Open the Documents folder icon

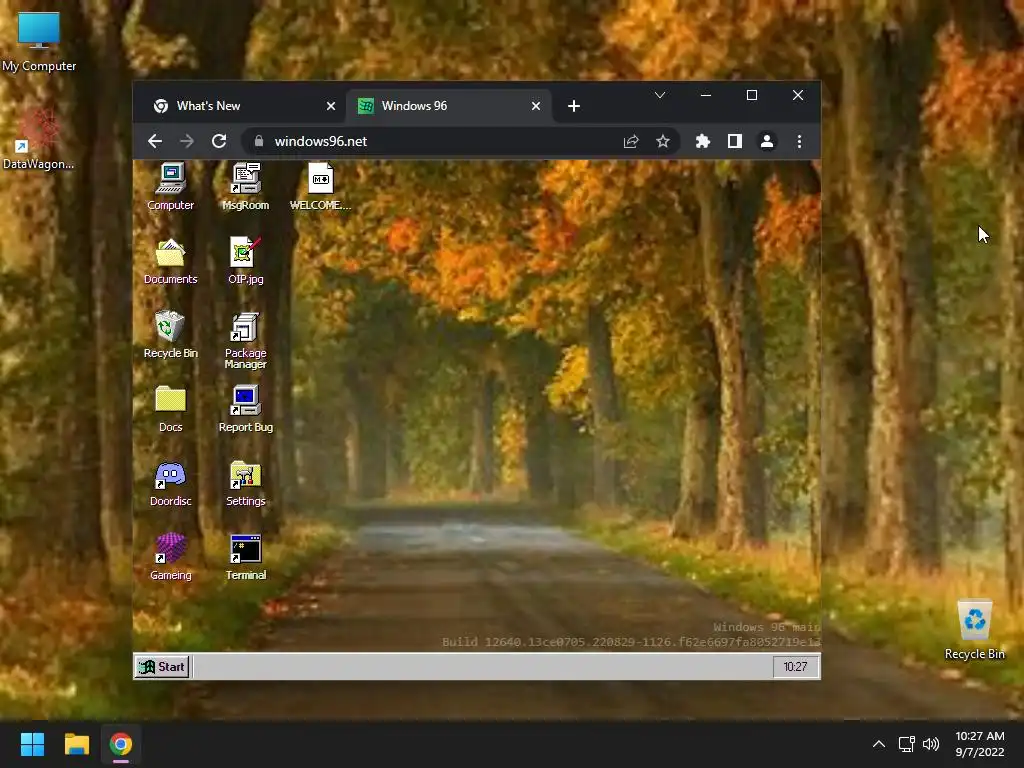point(170,261)
